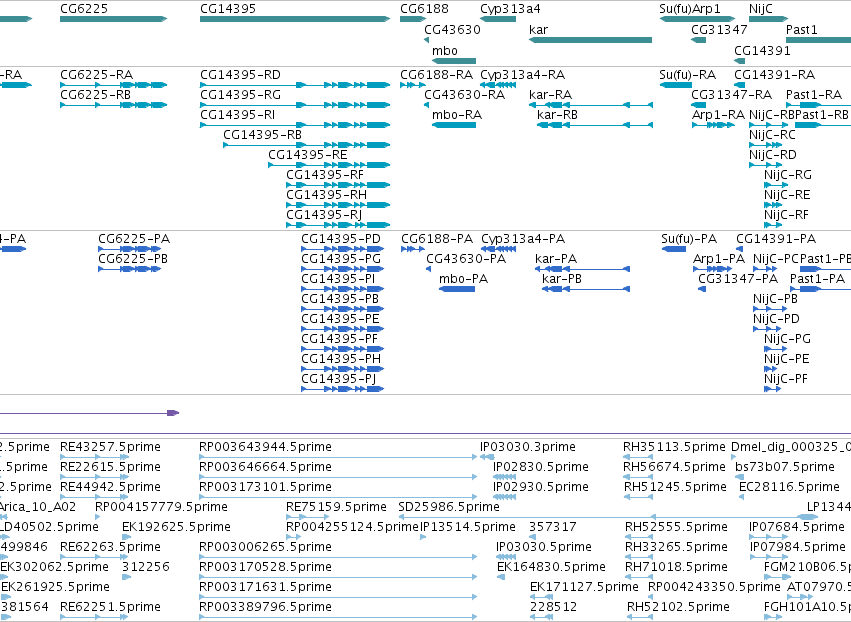Select protein CG14395-PD

341,239
